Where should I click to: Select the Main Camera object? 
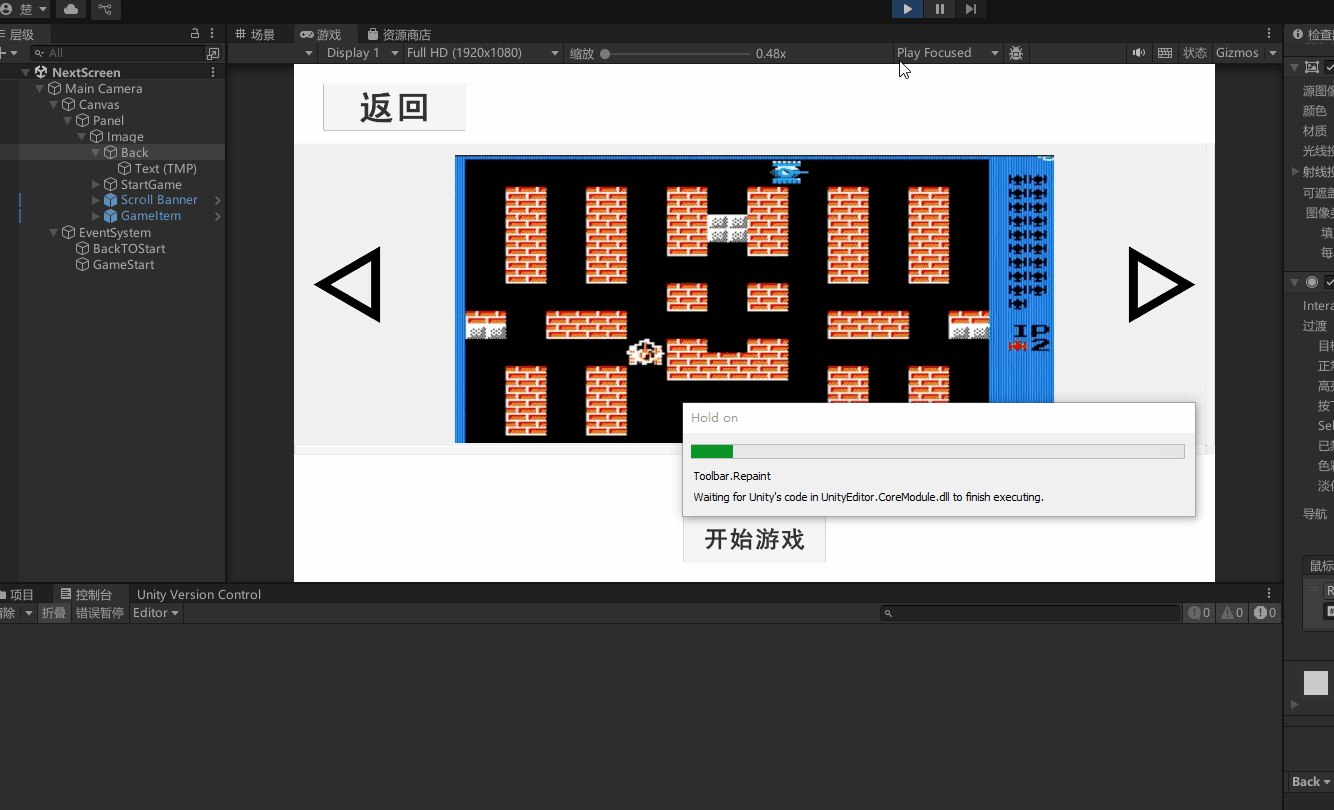(x=103, y=88)
